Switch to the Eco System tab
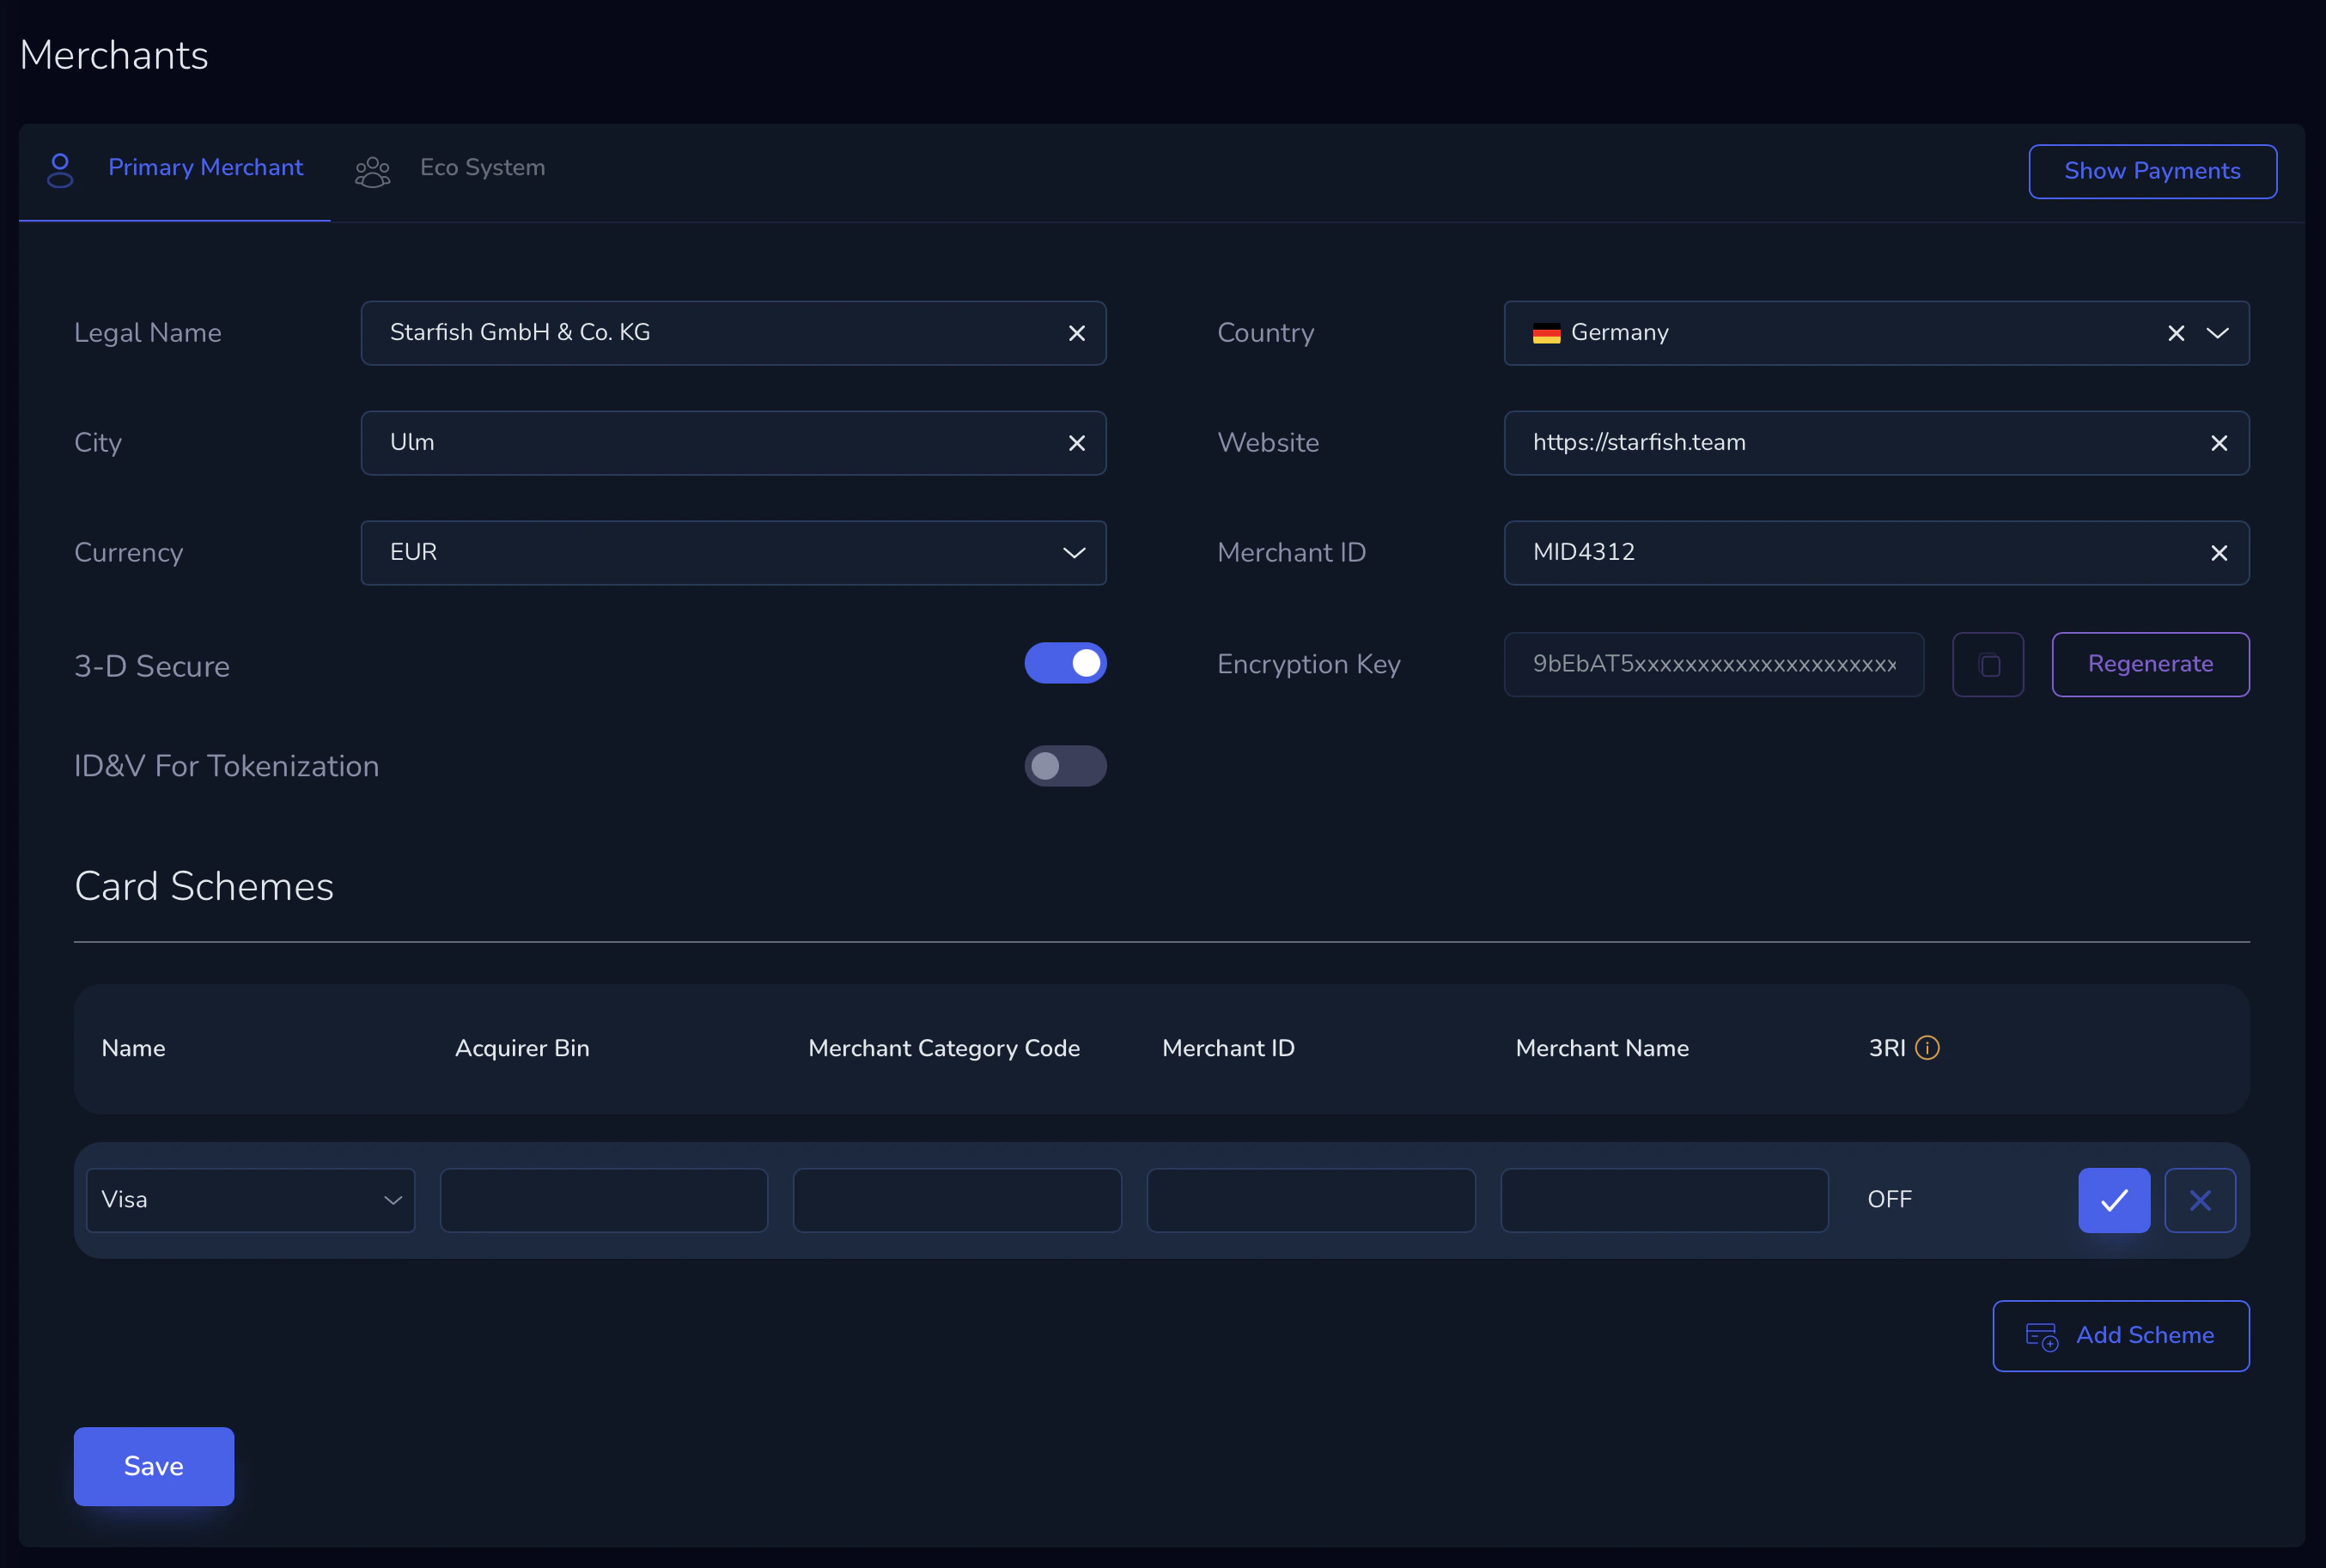Image resolution: width=2326 pixels, height=1568 pixels. click(482, 167)
